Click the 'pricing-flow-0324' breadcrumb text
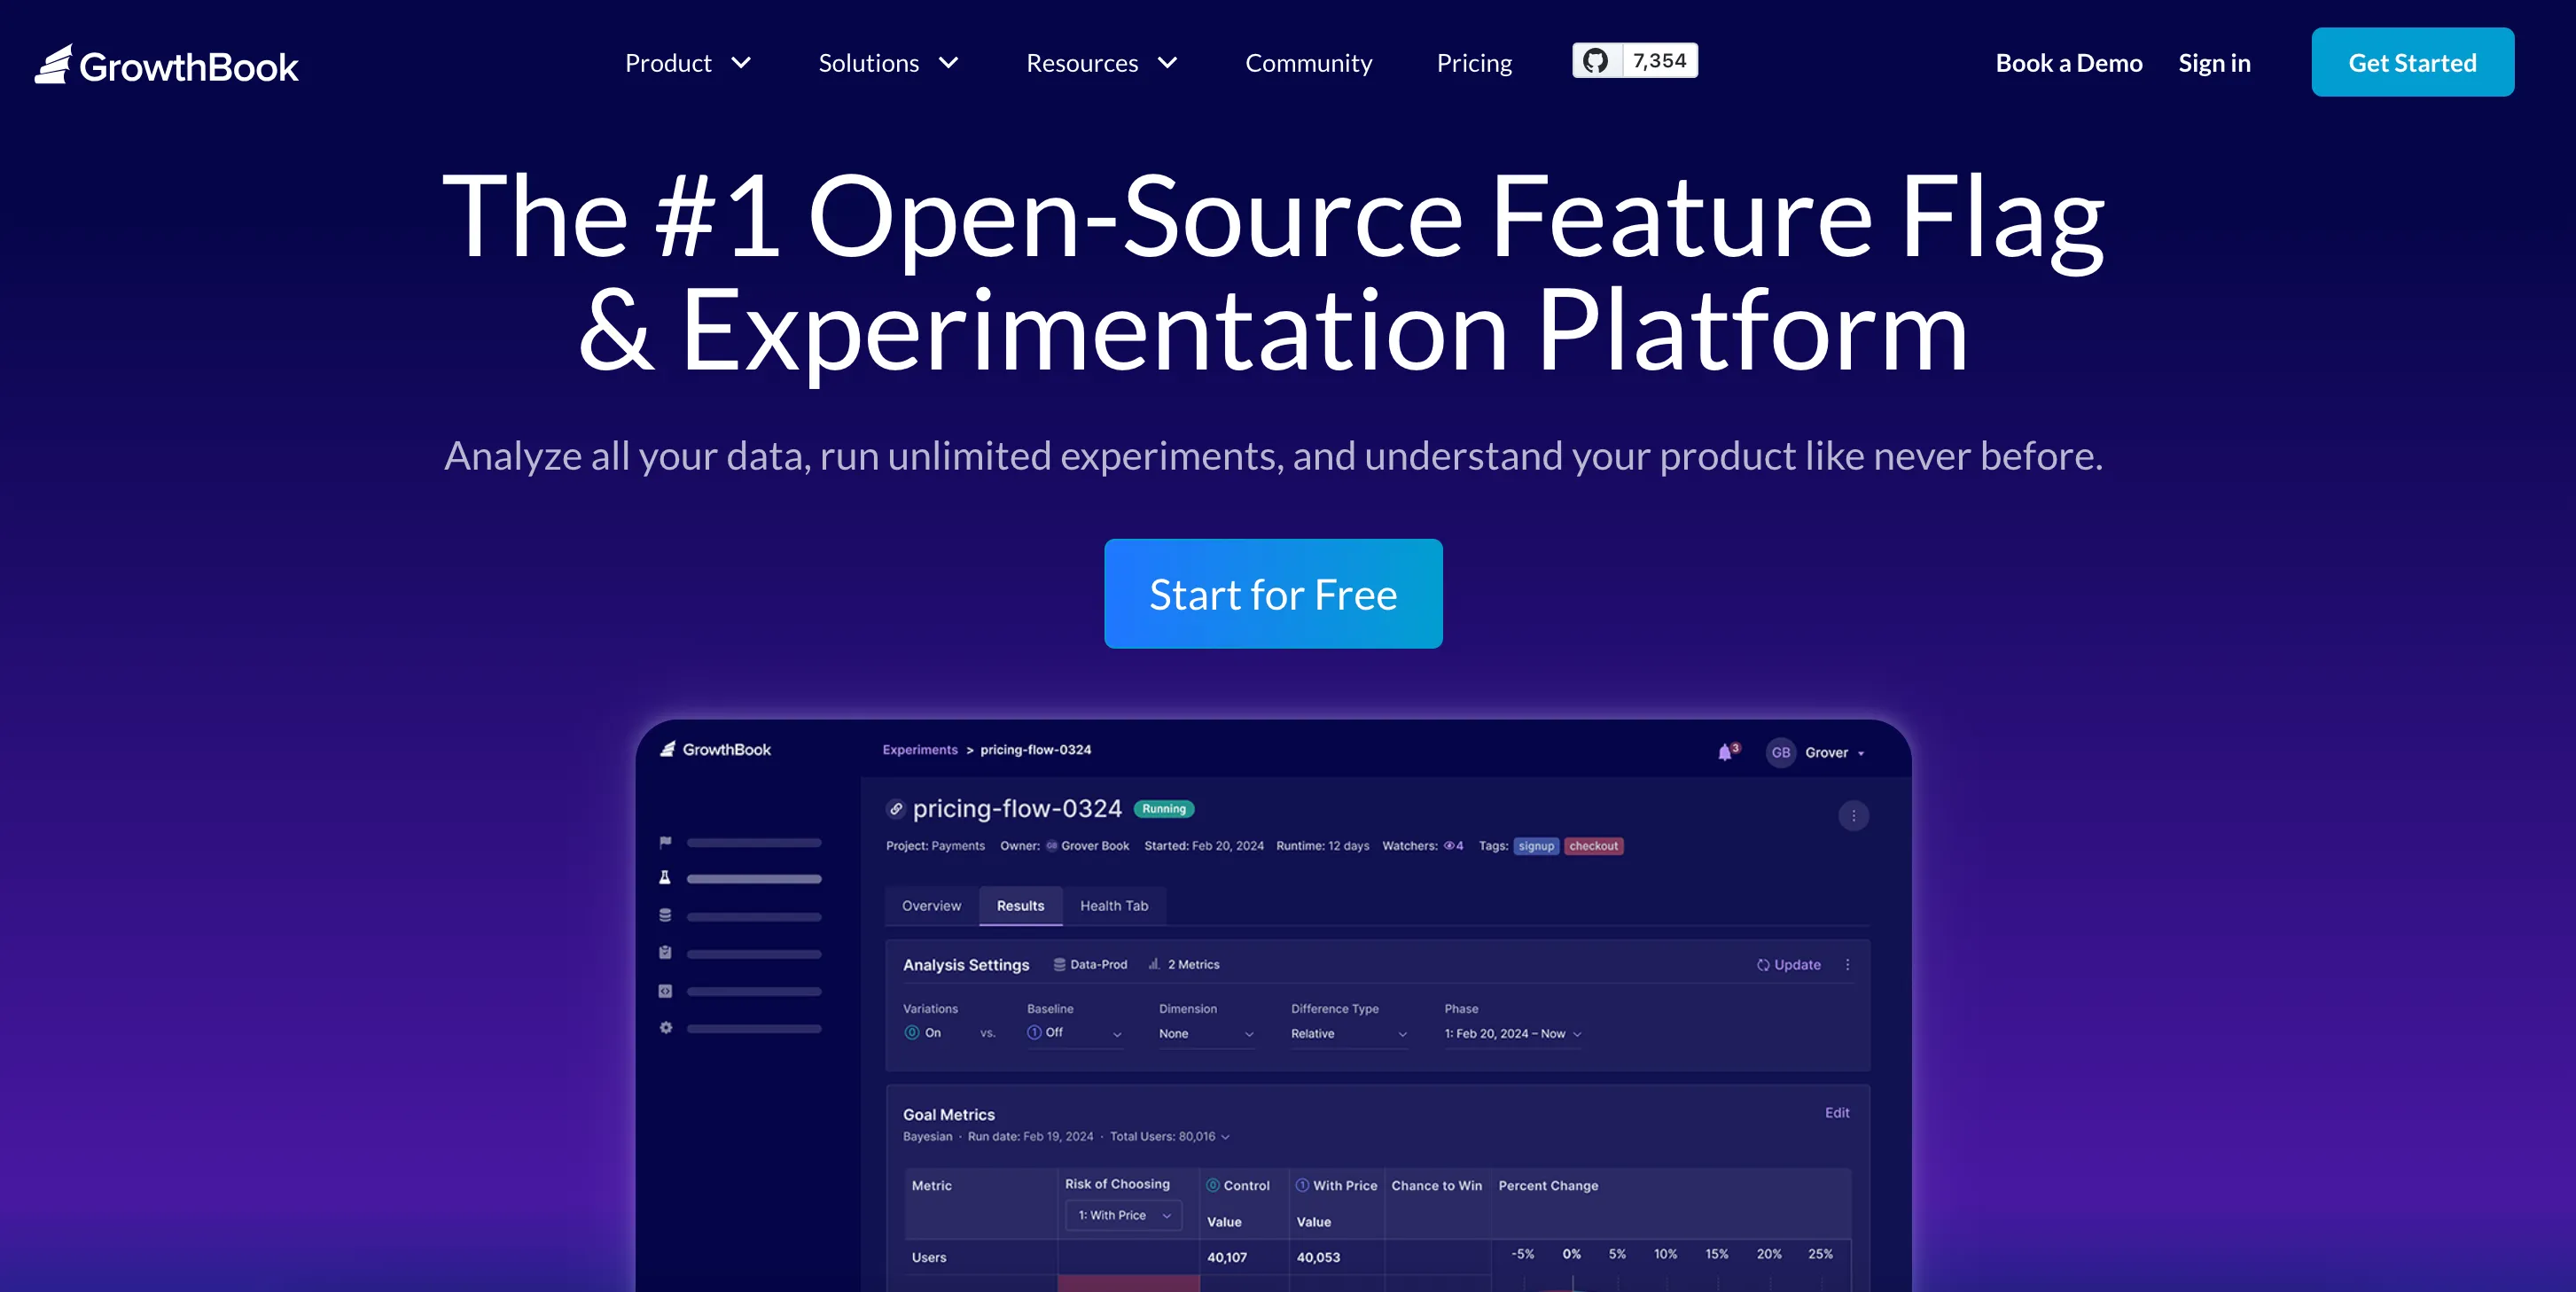Image resolution: width=2576 pixels, height=1292 pixels. pyautogui.click(x=1035, y=750)
